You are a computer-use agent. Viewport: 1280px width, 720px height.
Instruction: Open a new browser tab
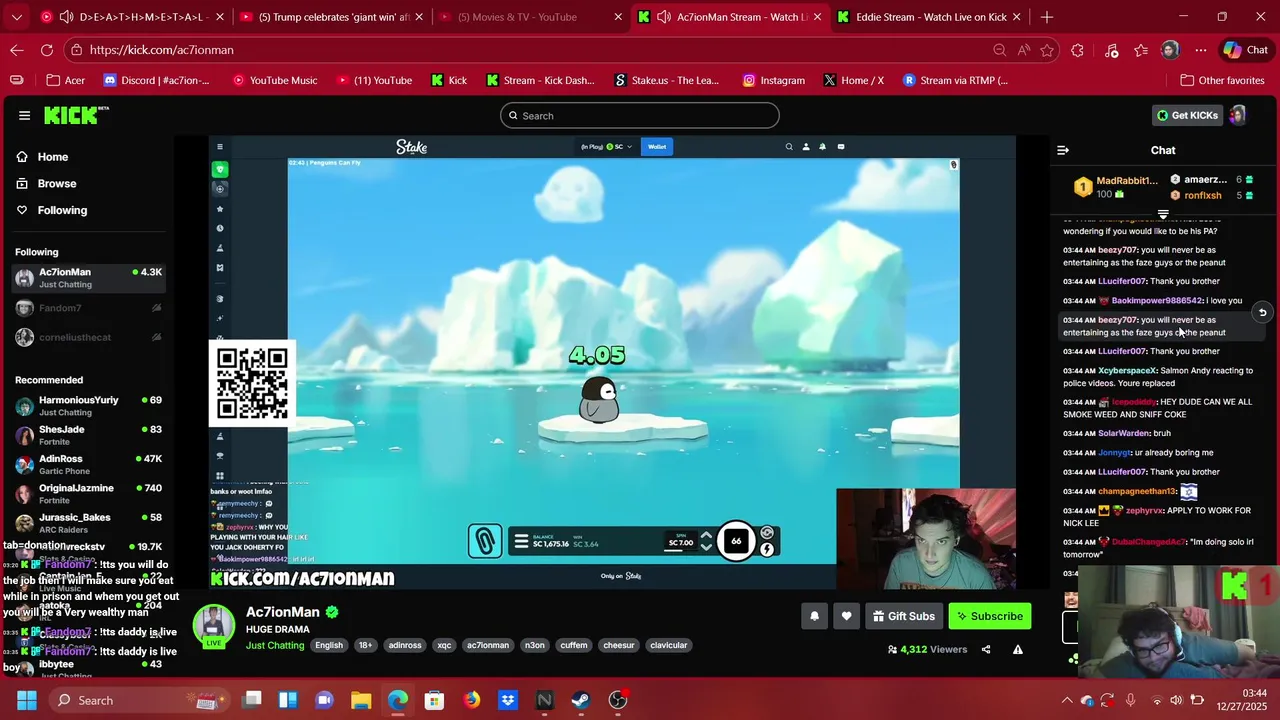pyautogui.click(x=1047, y=17)
